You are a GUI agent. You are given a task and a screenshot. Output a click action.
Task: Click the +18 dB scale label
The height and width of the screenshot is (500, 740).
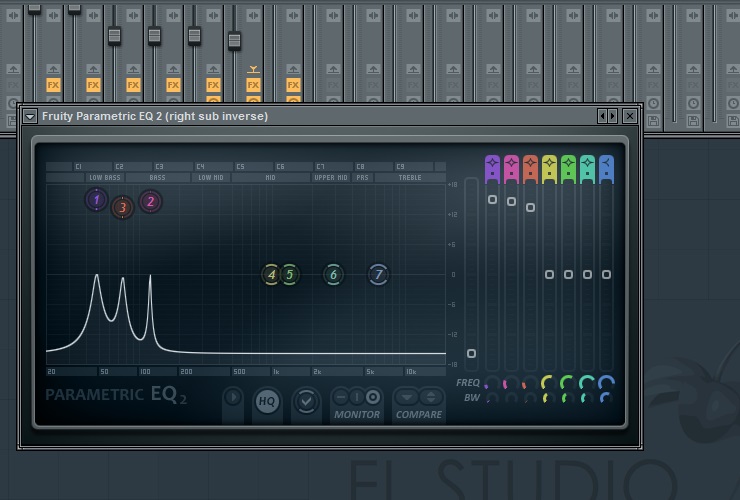point(453,185)
